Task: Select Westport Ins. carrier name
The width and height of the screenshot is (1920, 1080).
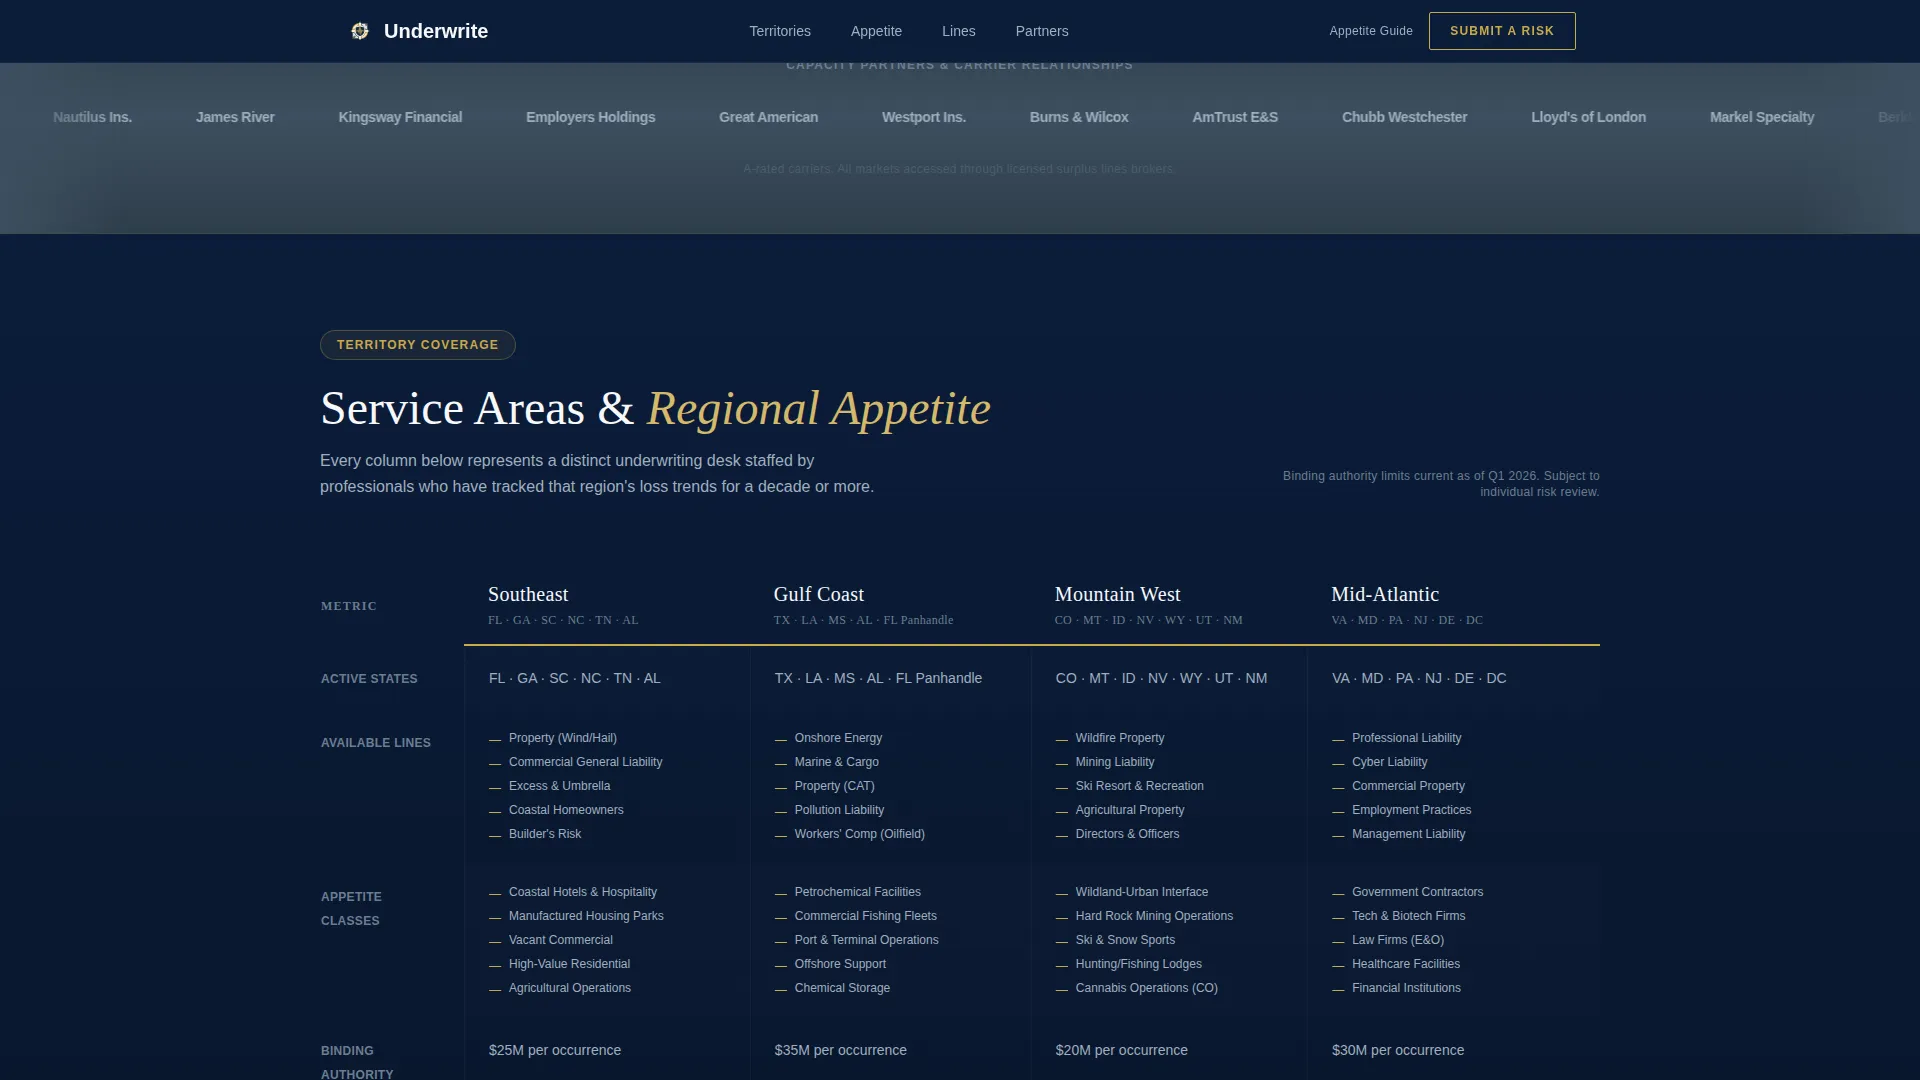Action: [x=924, y=117]
